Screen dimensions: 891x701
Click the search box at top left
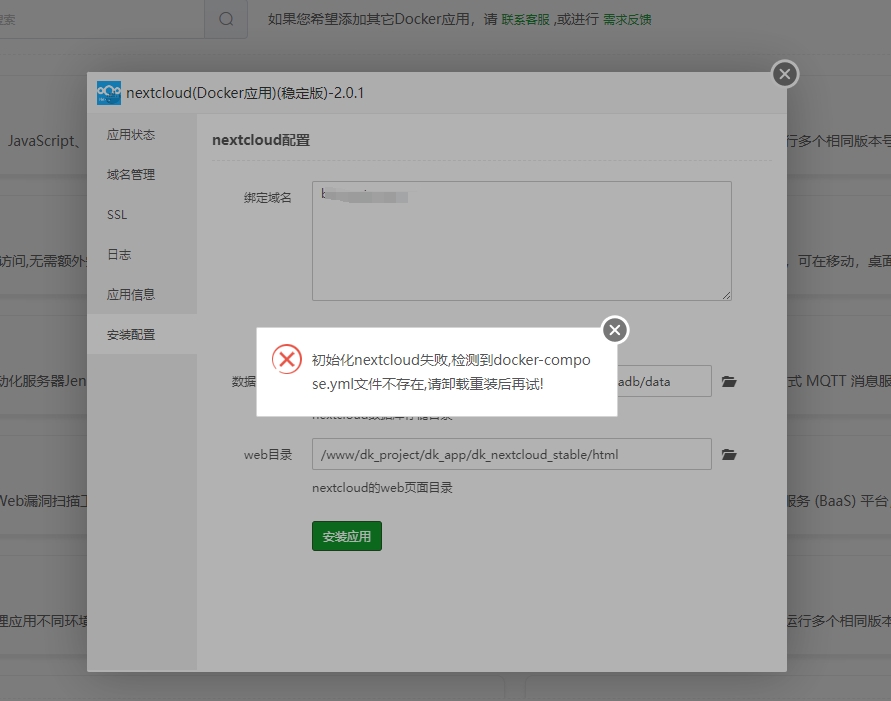[x=102, y=19]
